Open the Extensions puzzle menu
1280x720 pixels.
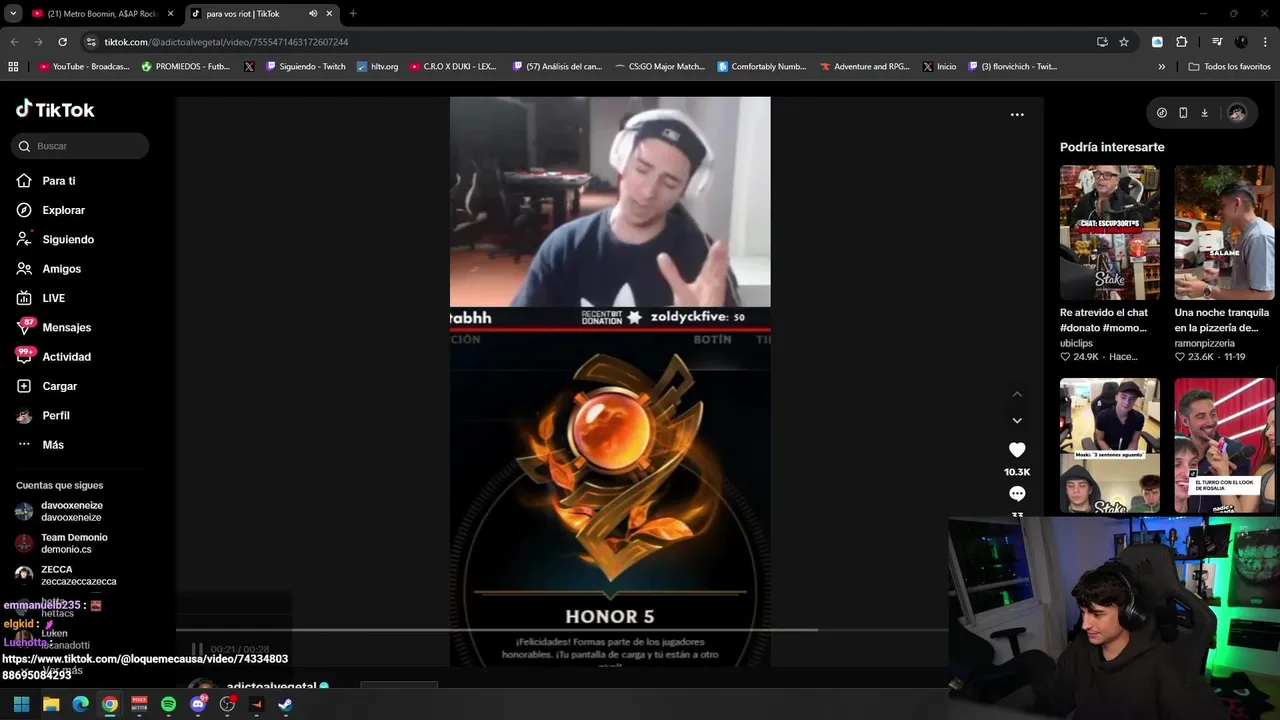point(1181,42)
